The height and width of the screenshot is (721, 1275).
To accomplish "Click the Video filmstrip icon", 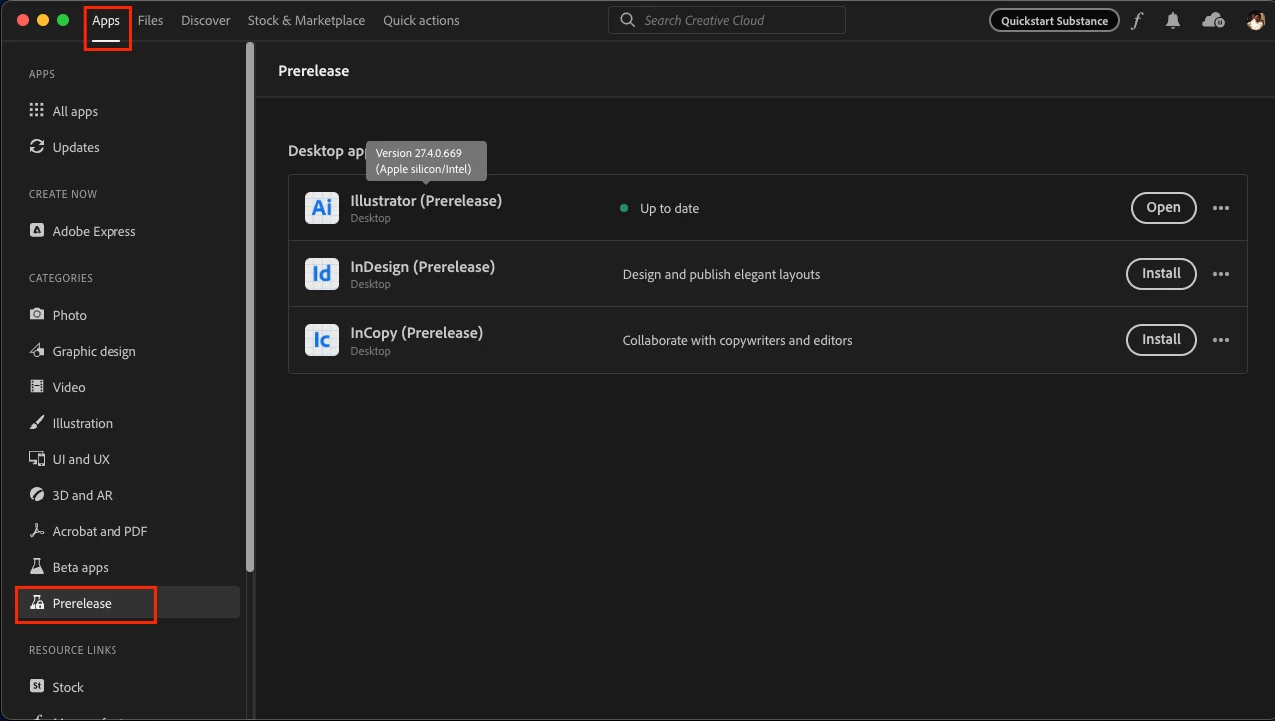I will point(37,387).
